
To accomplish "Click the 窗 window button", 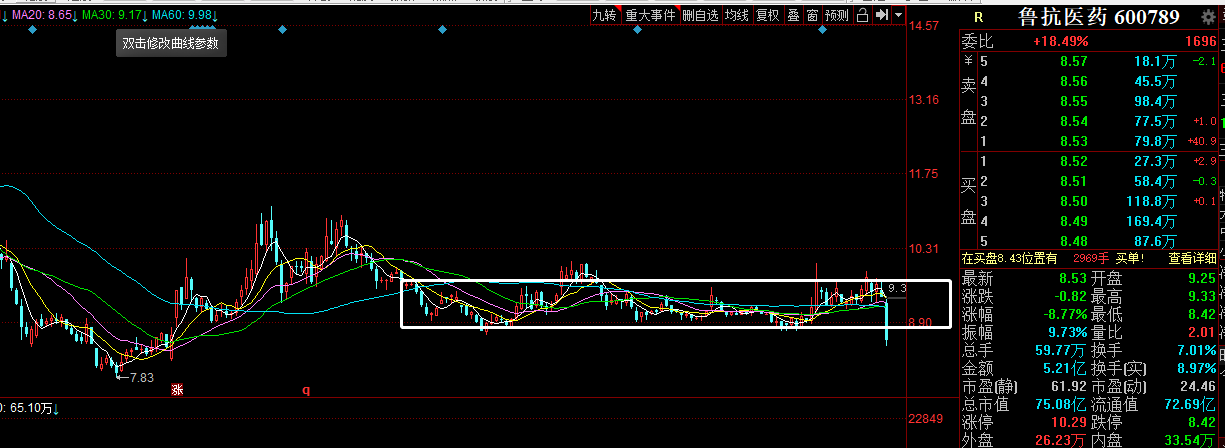I will [x=812, y=15].
